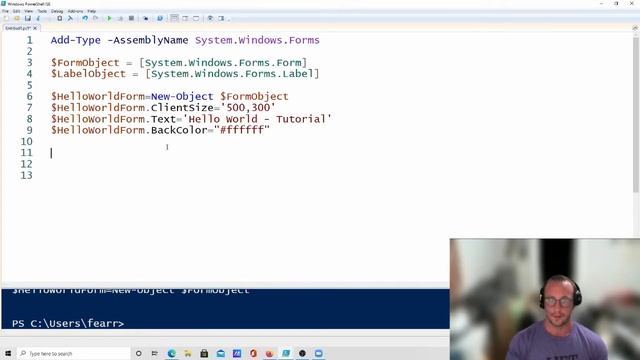Click the Open script folder icon
Screen dimensions: 640x360
[x=17, y=18]
